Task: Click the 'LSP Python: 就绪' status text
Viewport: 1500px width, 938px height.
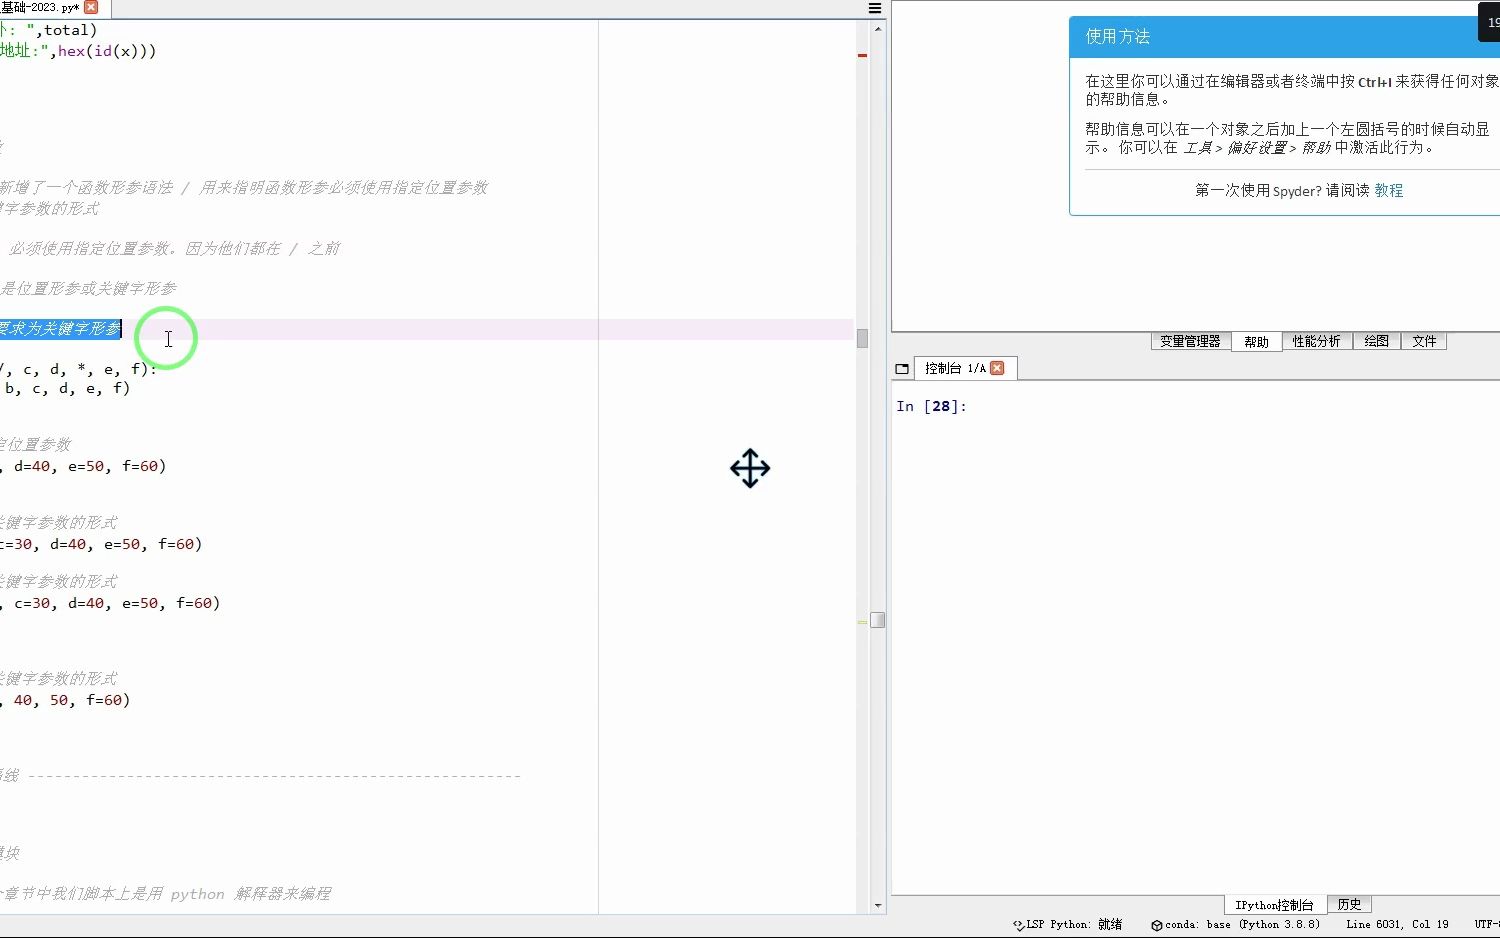Action: click(x=1074, y=925)
